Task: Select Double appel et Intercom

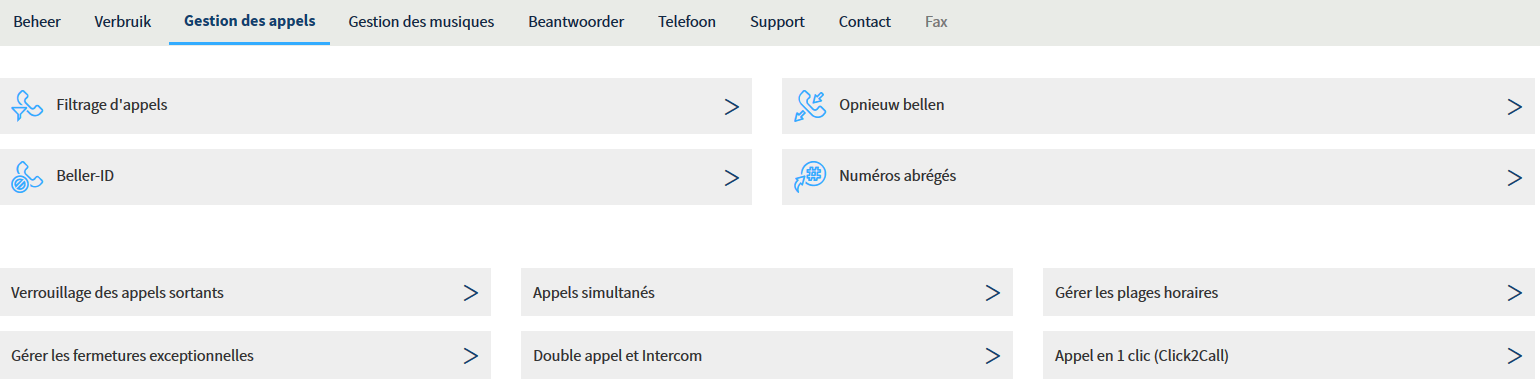Action: tap(767, 355)
